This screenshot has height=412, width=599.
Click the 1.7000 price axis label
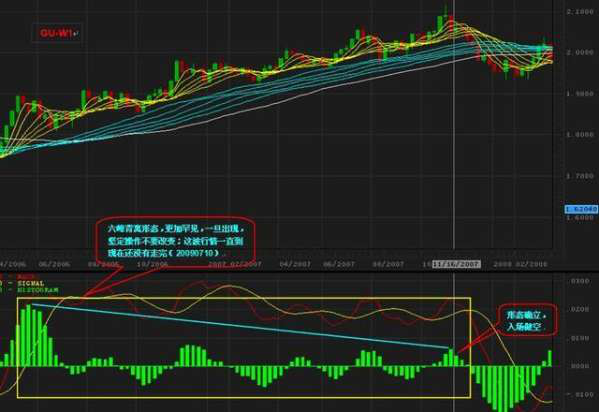(580, 176)
